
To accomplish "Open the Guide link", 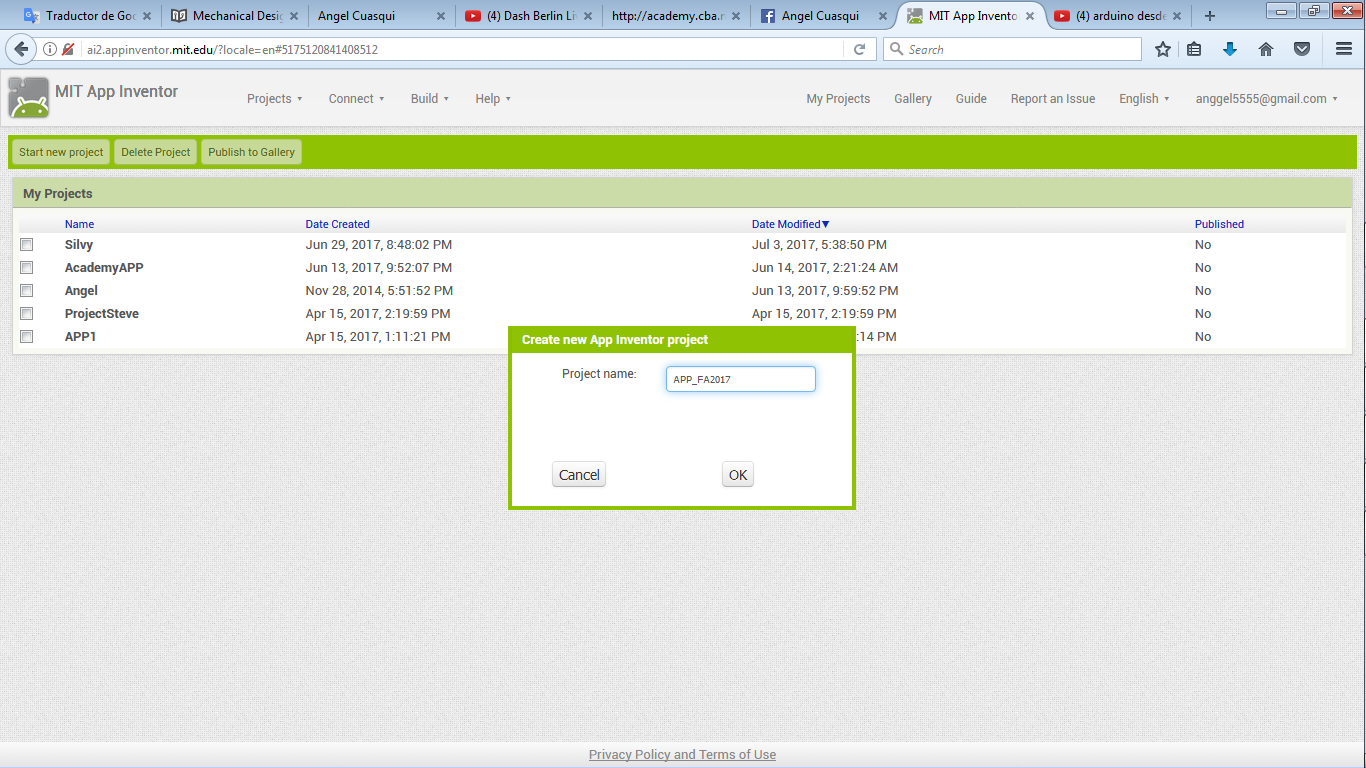I will coord(971,98).
